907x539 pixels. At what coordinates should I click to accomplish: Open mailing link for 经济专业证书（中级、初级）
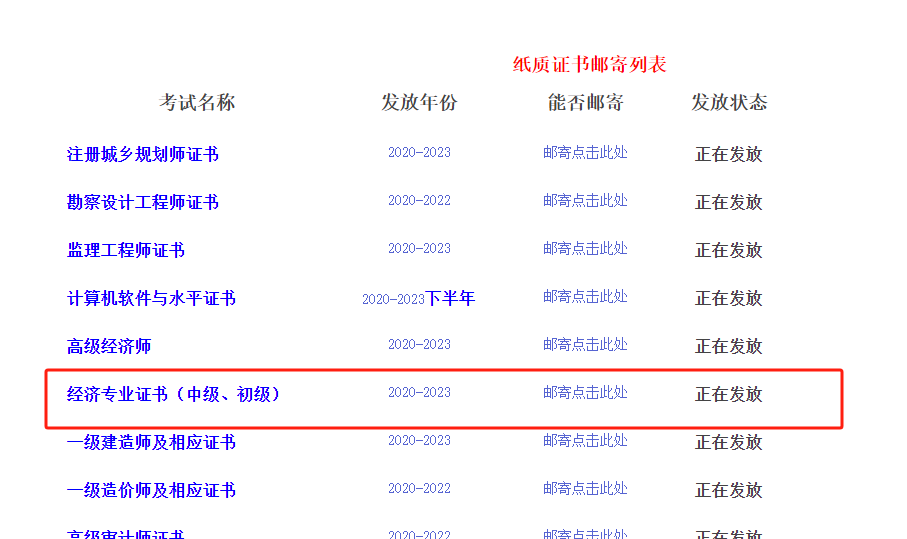[585, 393]
